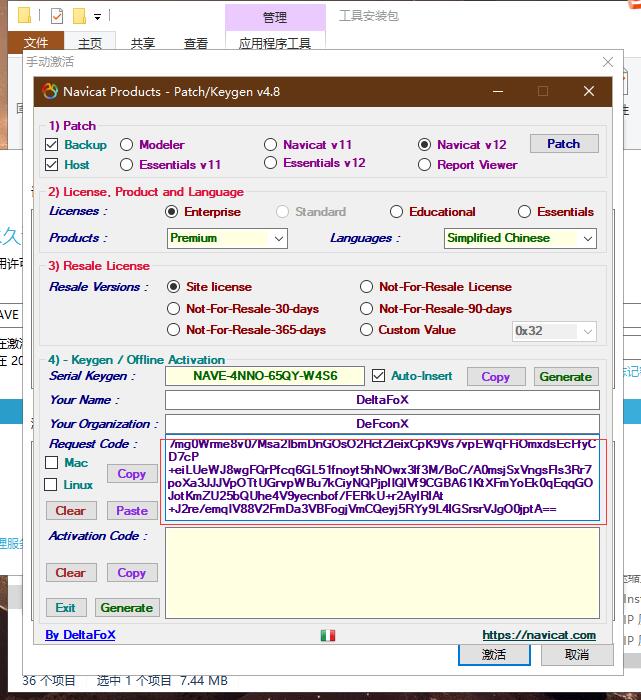641x700 pixels.
Task: Select Navicat v11 radio option
Action: point(270,145)
